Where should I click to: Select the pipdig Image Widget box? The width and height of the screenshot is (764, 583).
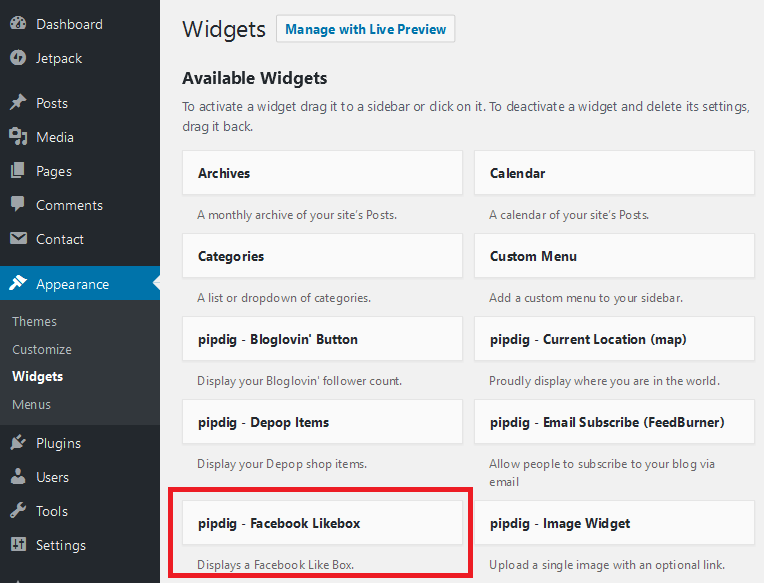pos(614,523)
